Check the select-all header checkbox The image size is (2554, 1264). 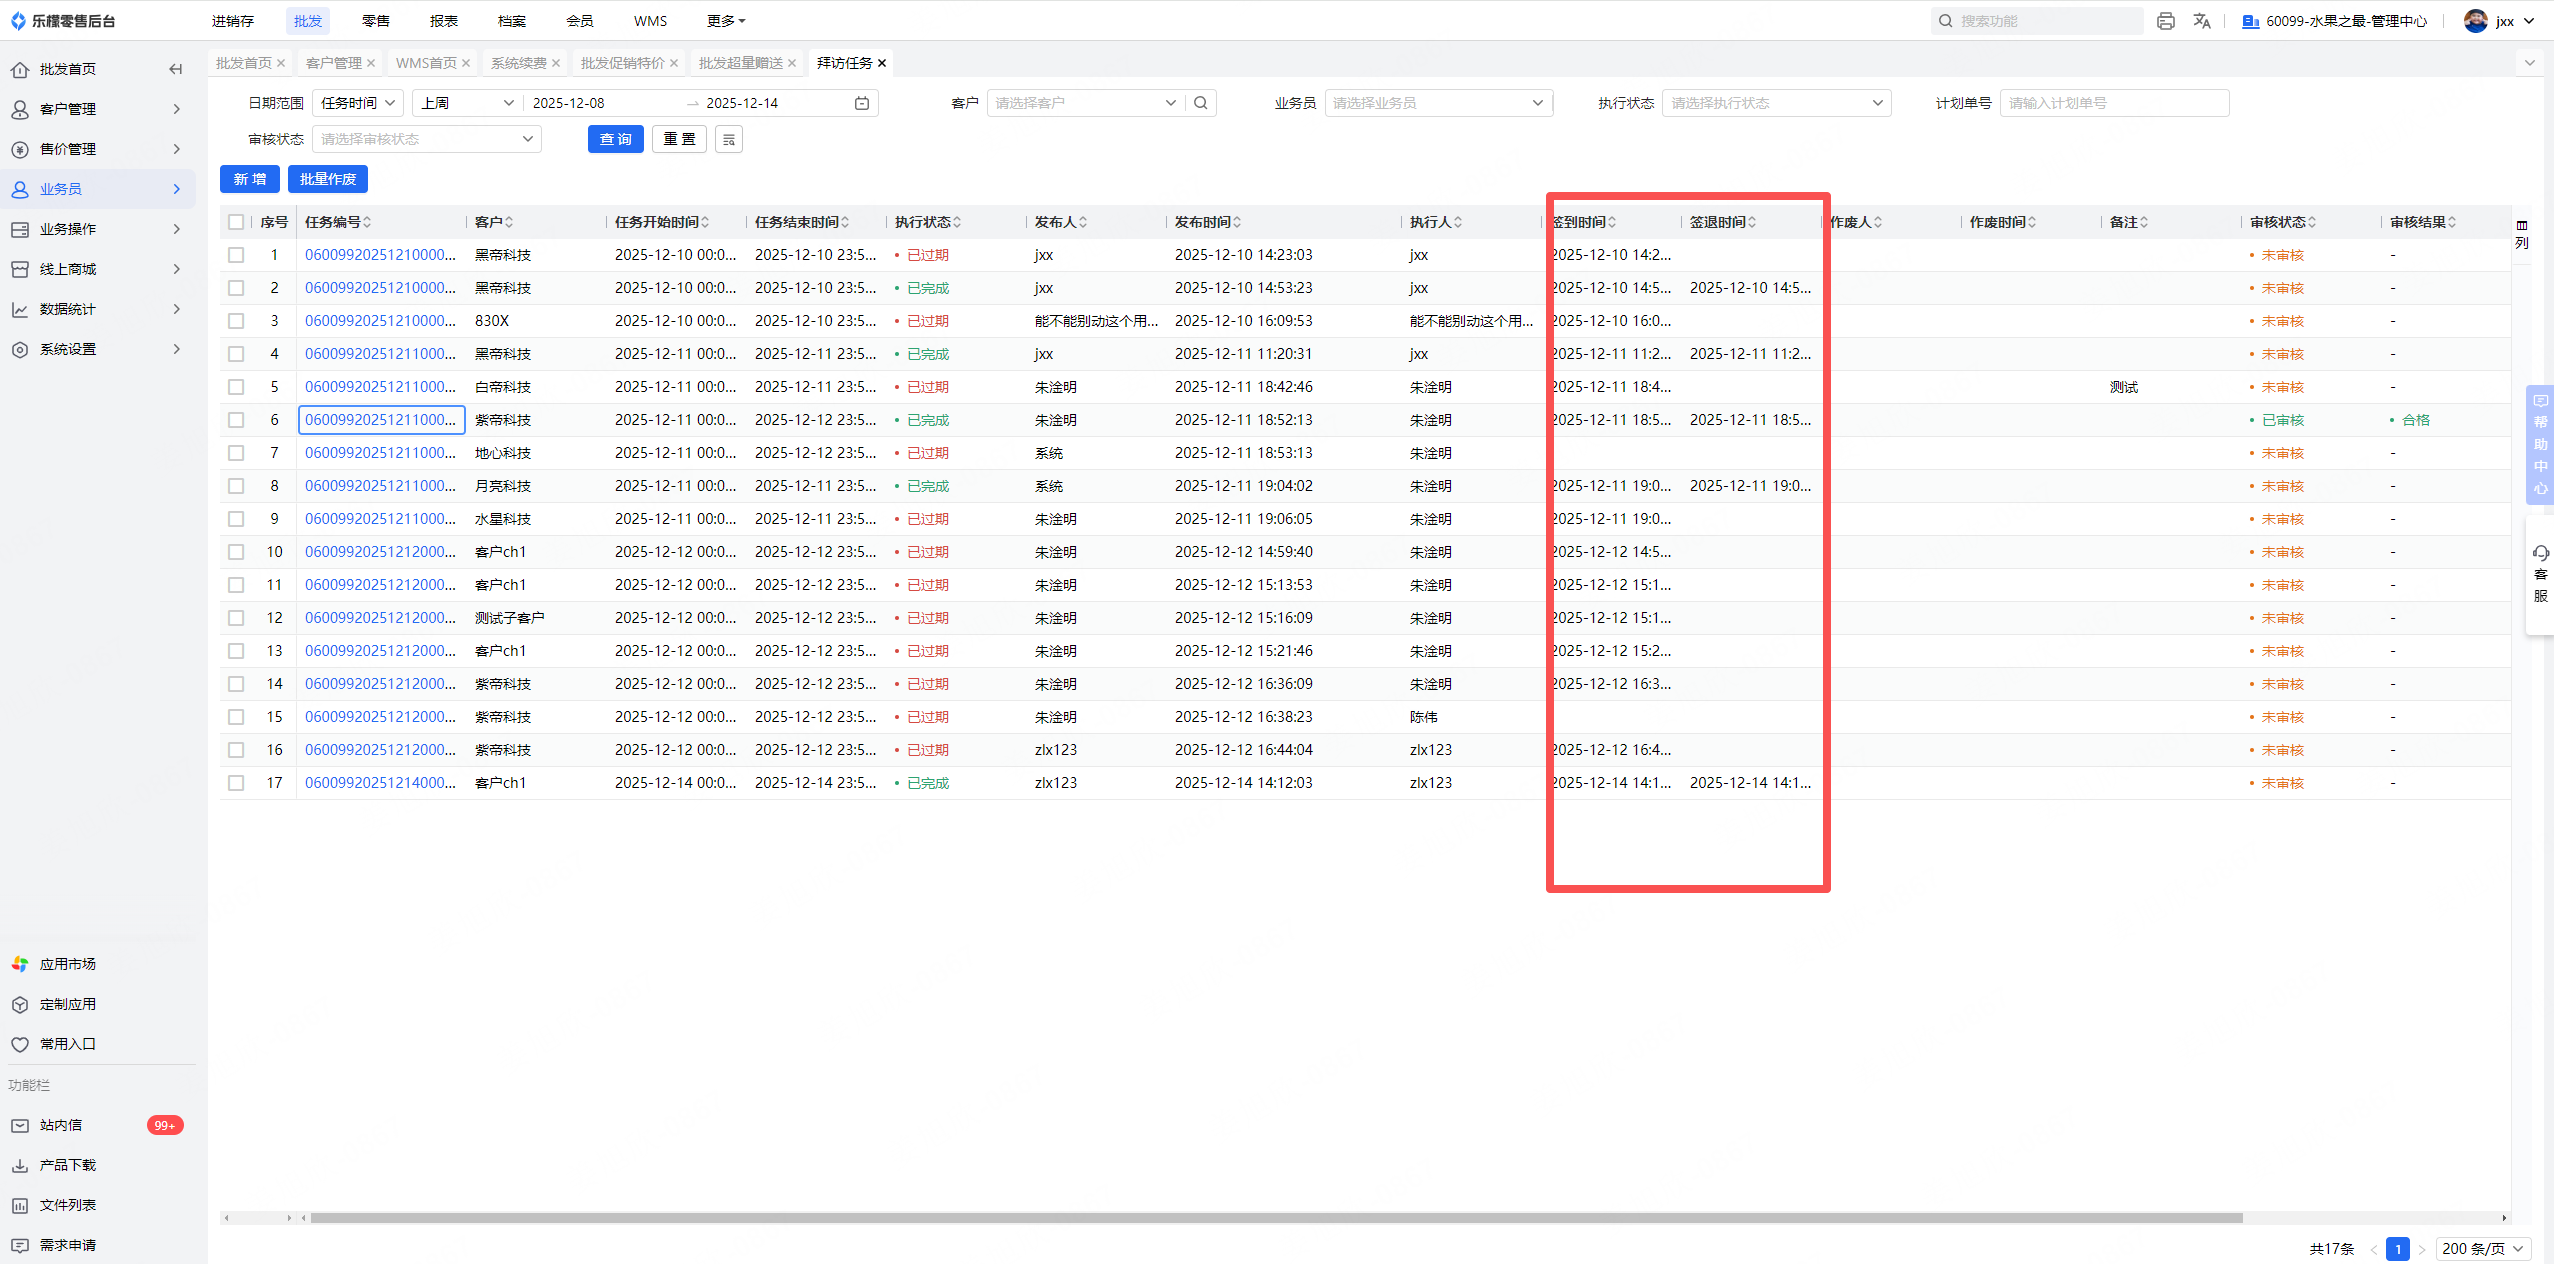click(236, 222)
